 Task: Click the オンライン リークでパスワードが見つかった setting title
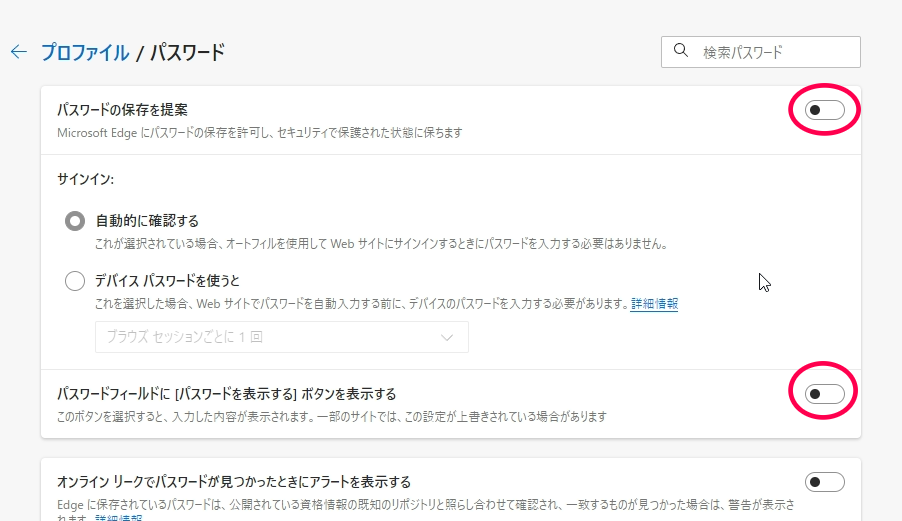coord(234,482)
